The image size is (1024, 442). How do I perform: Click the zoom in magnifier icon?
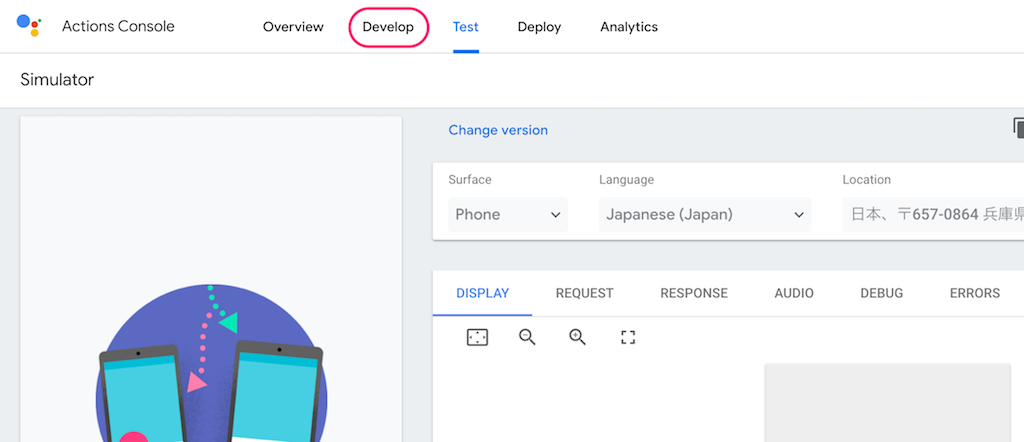pos(577,337)
